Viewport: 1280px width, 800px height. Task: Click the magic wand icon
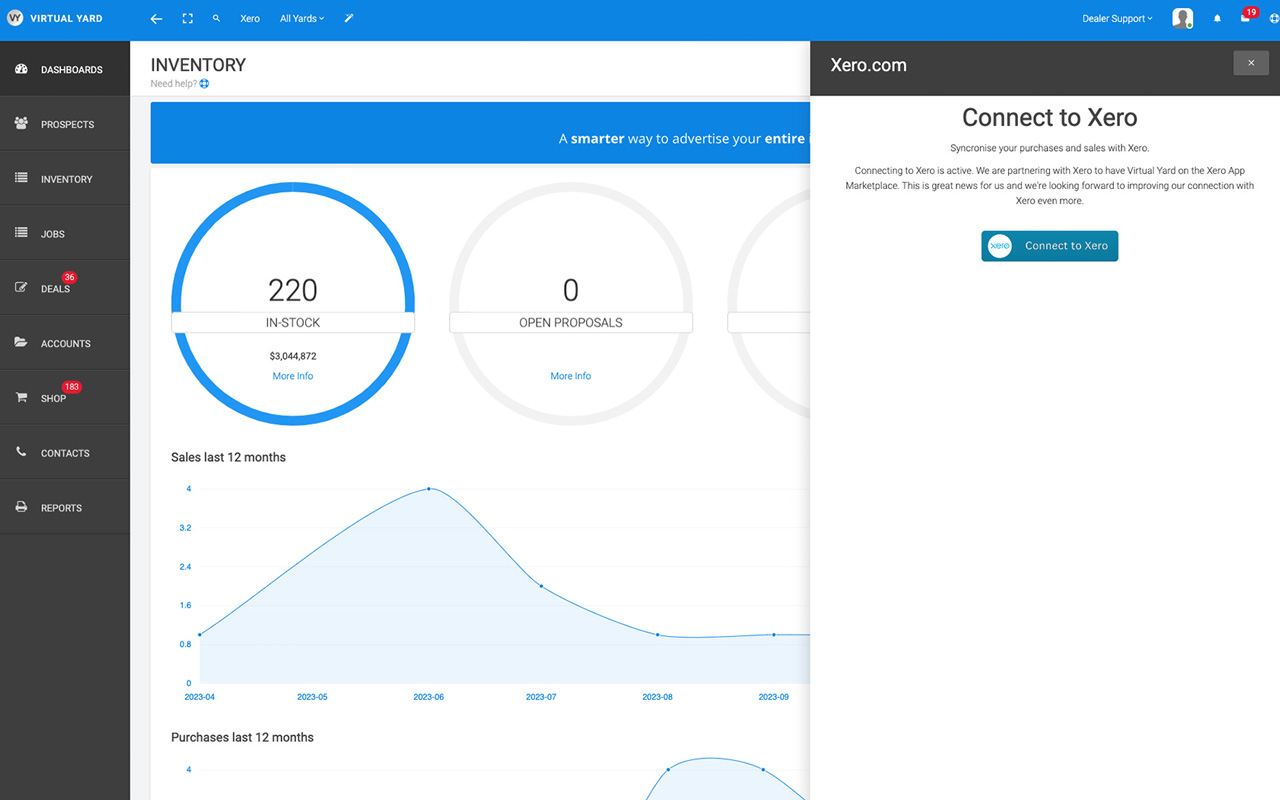tap(349, 19)
